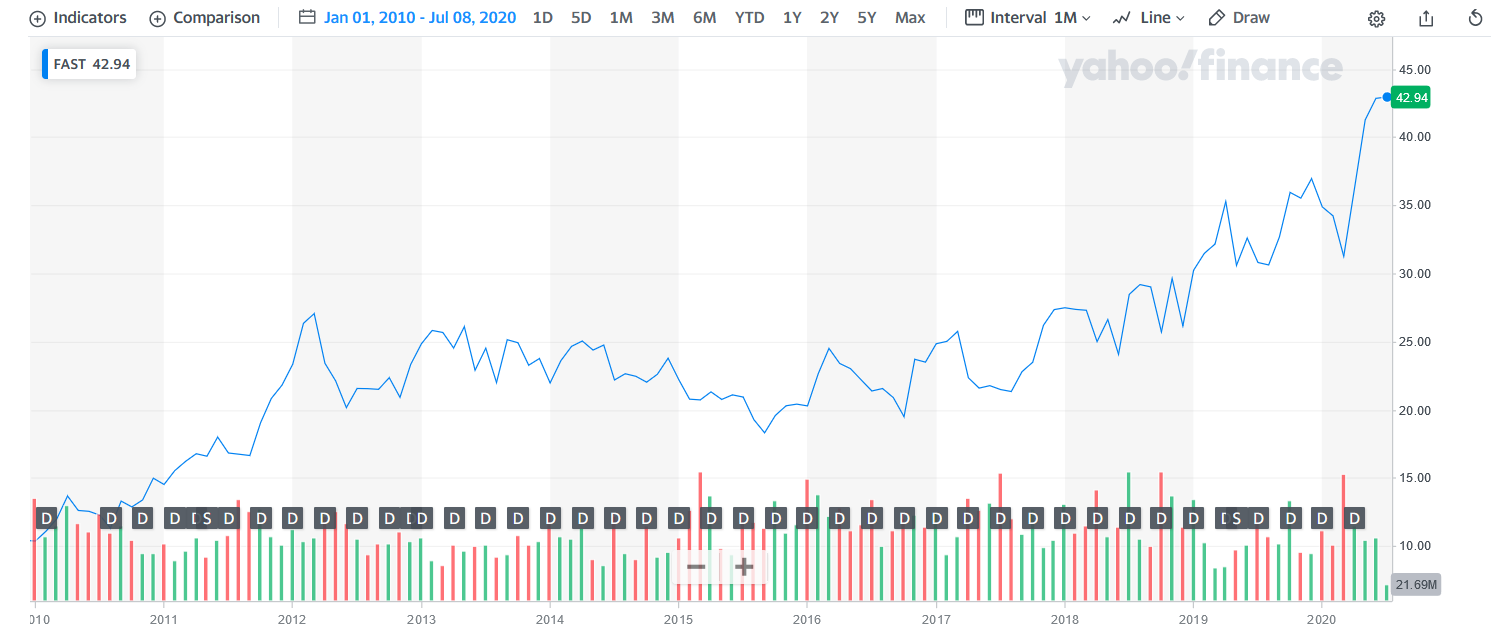The width and height of the screenshot is (1491, 640).
Task: Switch range to YTD
Action: pyautogui.click(x=749, y=18)
